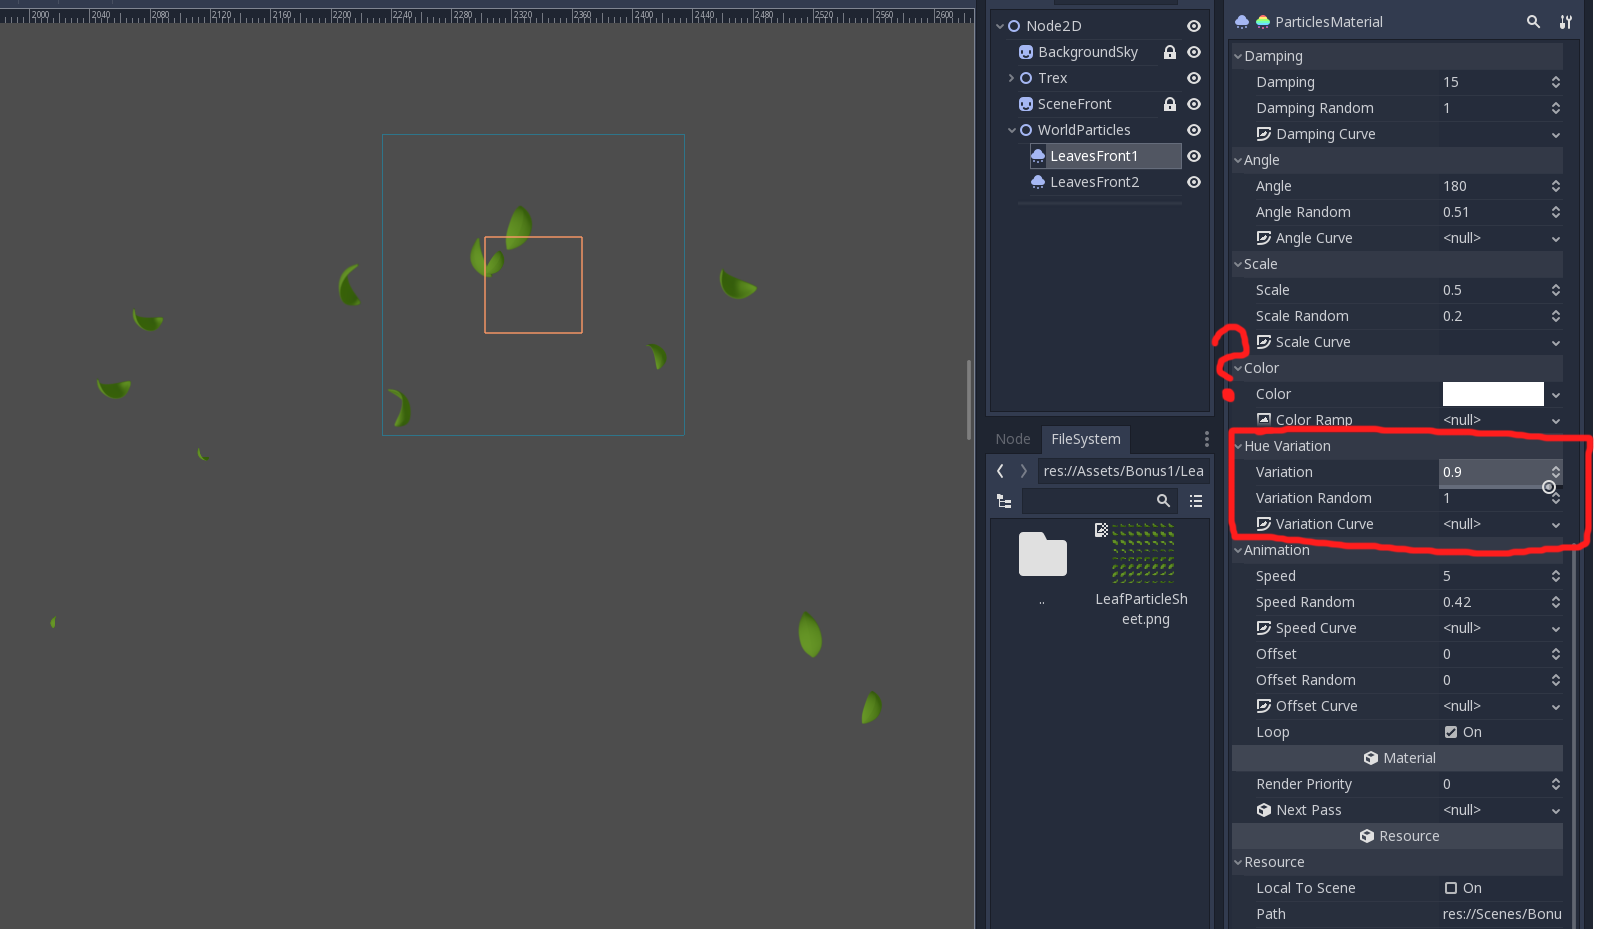Screen dimensions: 1617x929
Task: Open the white Color swatch picker
Action: [x=1492, y=394]
